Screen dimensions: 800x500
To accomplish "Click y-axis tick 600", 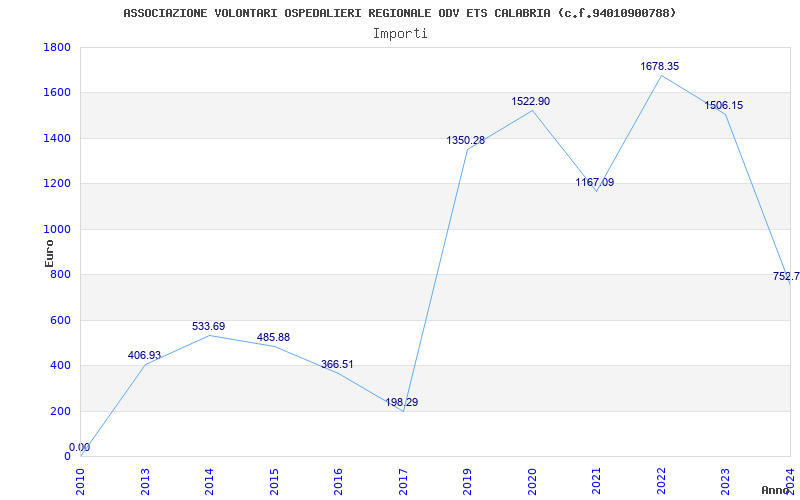I will pos(60,320).
